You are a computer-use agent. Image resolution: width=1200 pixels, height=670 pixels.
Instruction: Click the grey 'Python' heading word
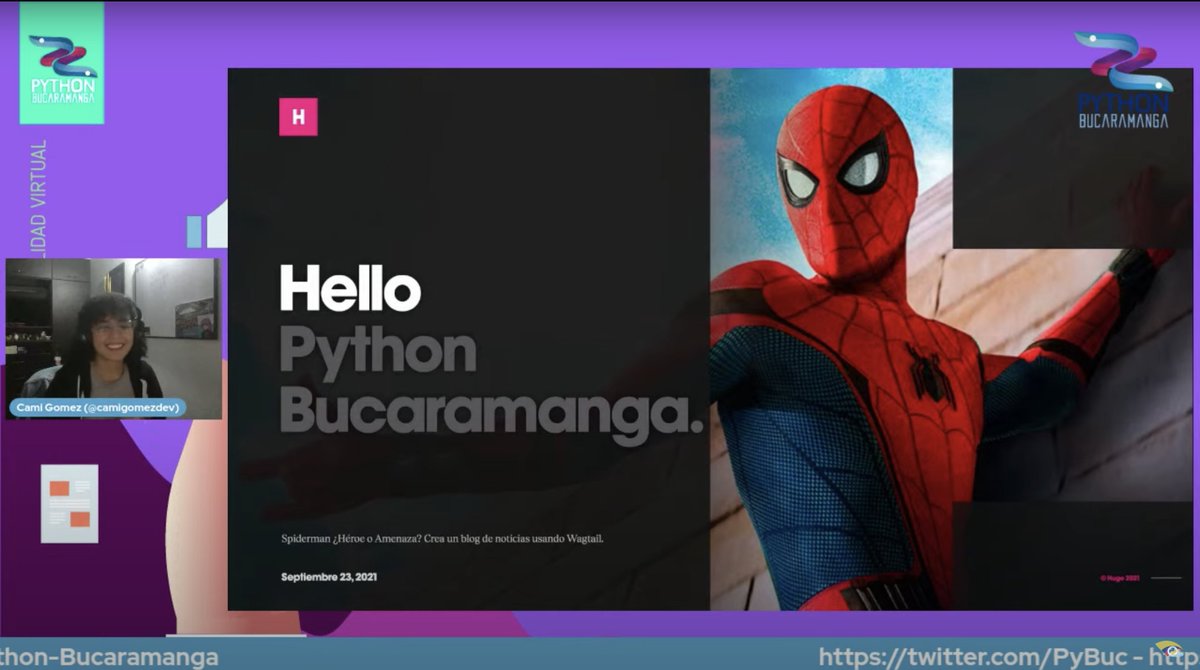point(378,351)
